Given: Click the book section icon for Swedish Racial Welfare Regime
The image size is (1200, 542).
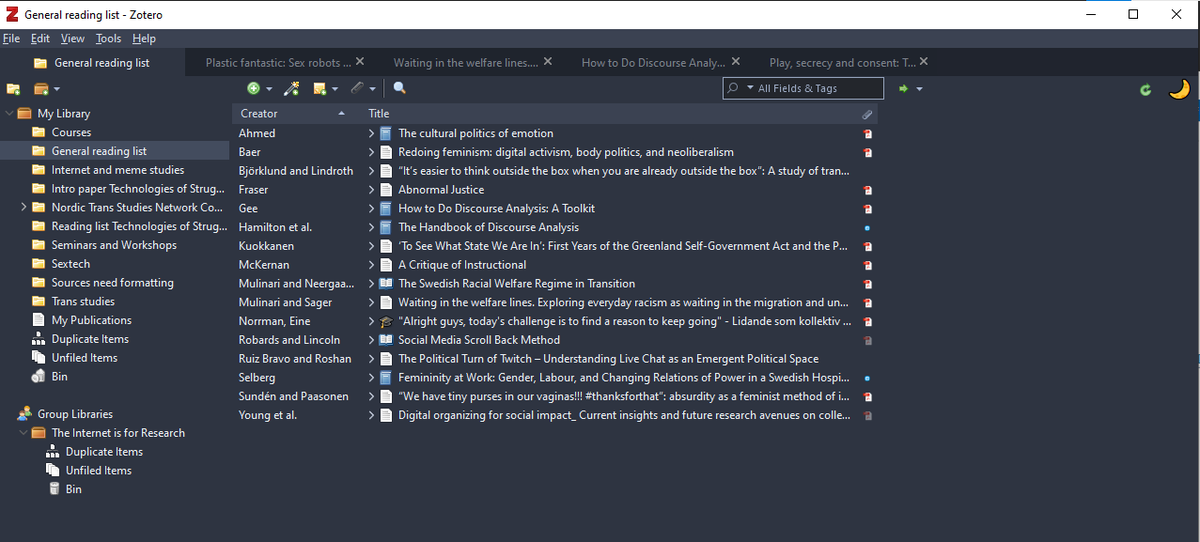Looking at the screenshot, I should pyautogui.click(x=386, y=283).
